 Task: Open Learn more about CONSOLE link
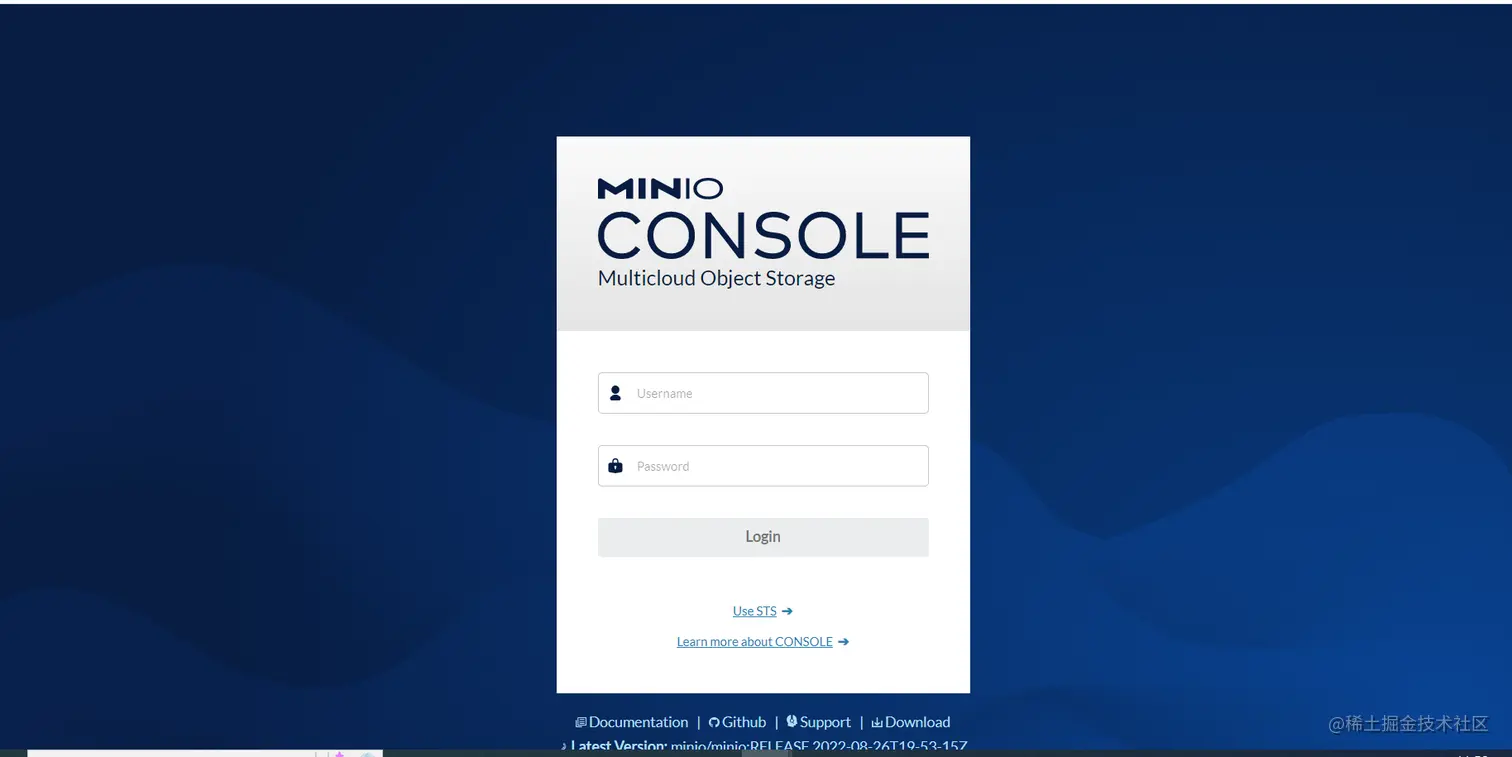click(755, 642)
